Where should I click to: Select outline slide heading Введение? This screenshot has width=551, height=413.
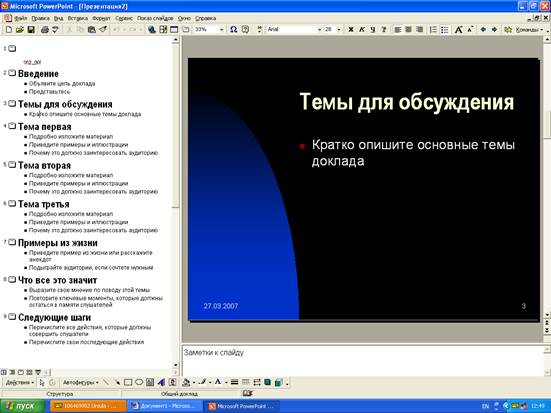pyautogui.click(x=38, y=74)
